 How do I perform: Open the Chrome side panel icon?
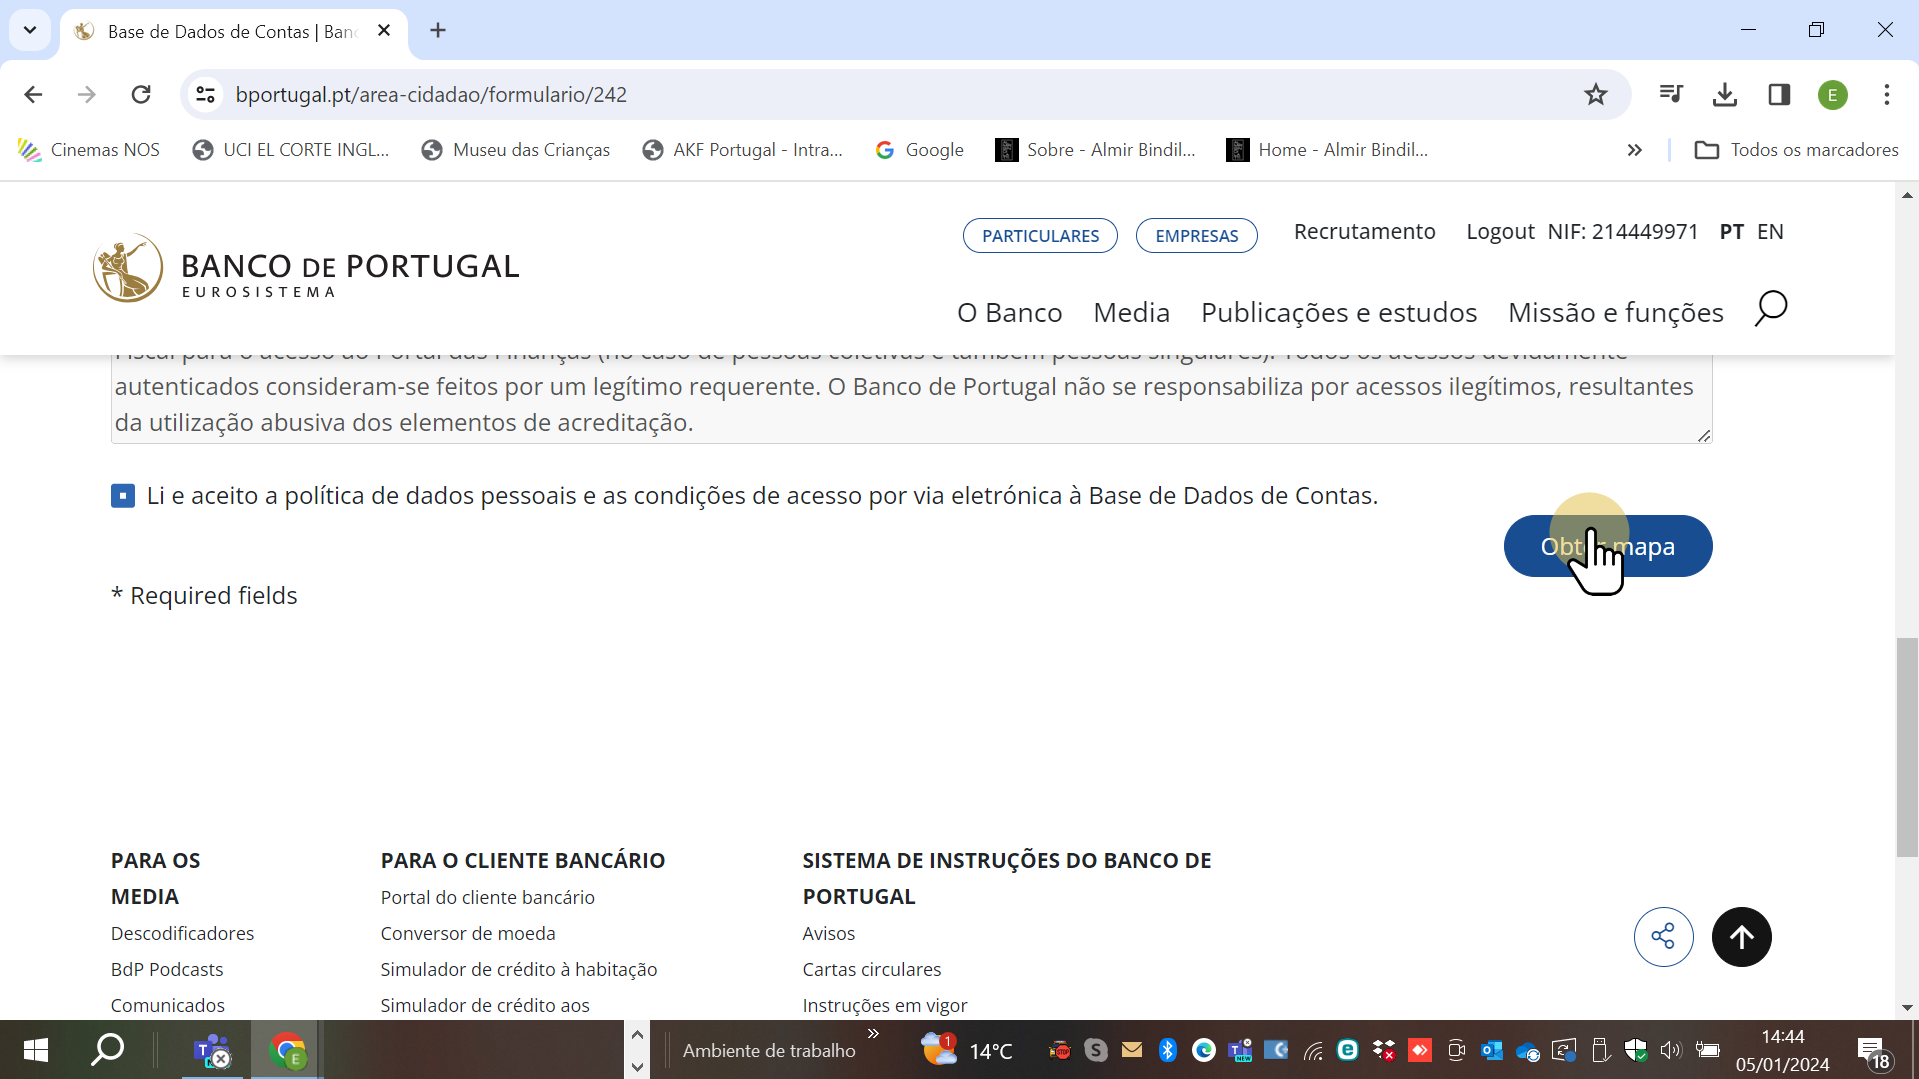1779,94
